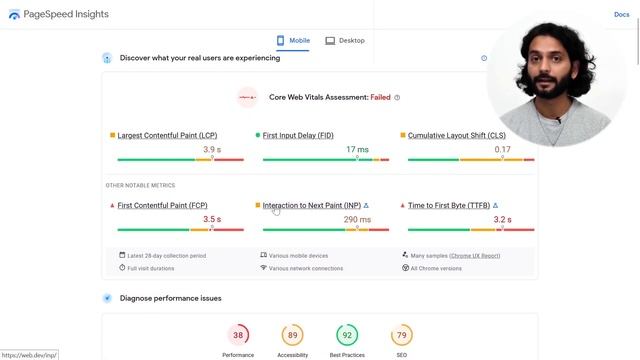The height and width of the screenshot is (360, 640).
Task: Click the 3.9 s LCP value
Action: pyautogui.click(x=212, y=149)
